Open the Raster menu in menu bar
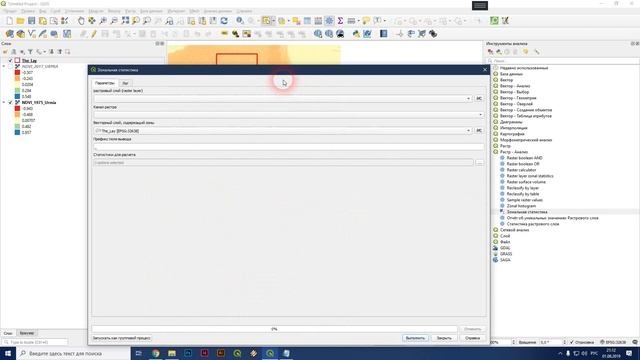 (130, 11)
